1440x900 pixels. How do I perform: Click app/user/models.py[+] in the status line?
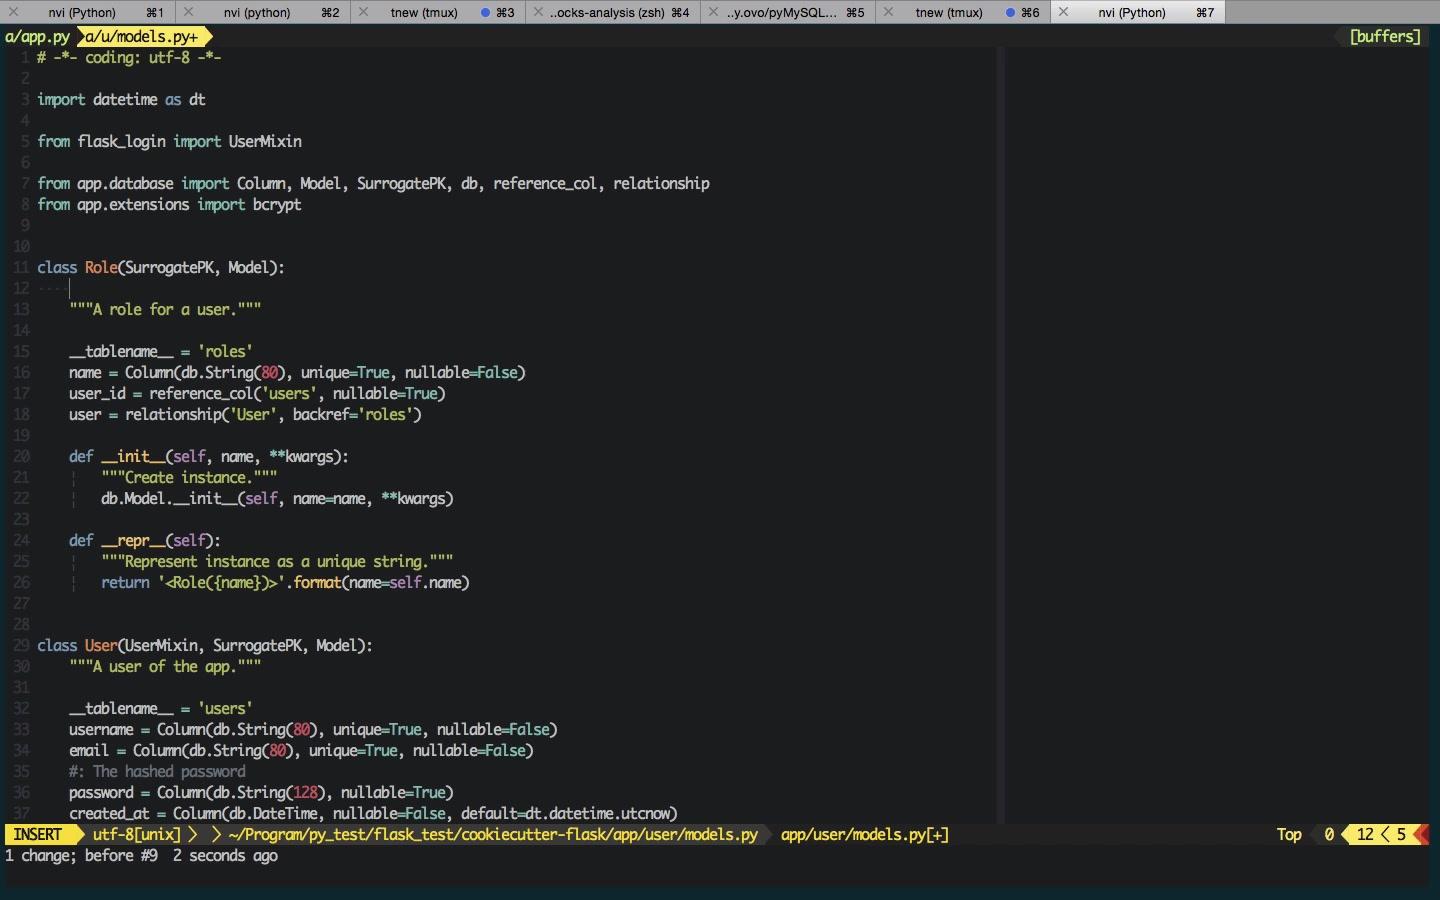point(865,834)
